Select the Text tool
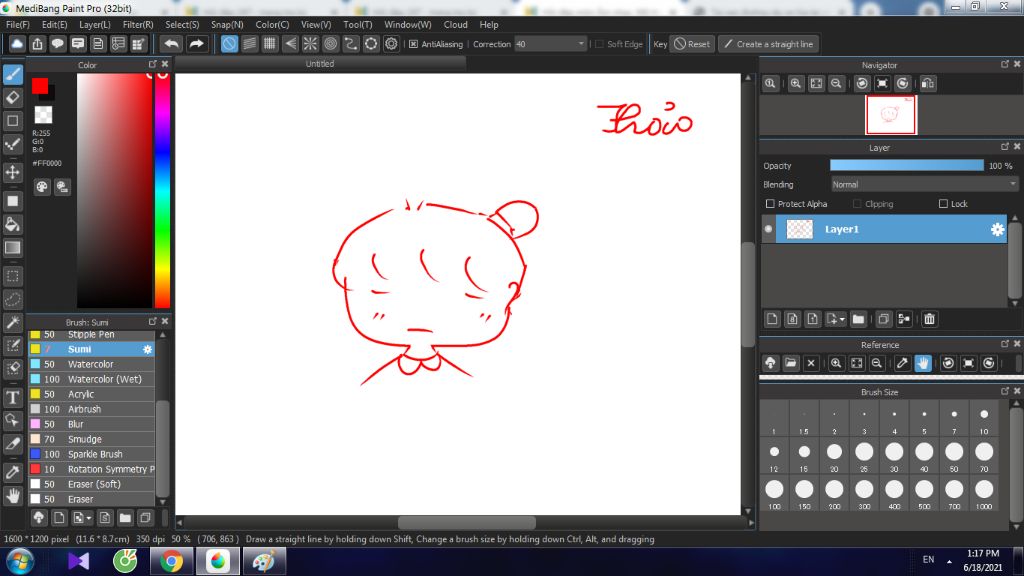 pos(12,397)
